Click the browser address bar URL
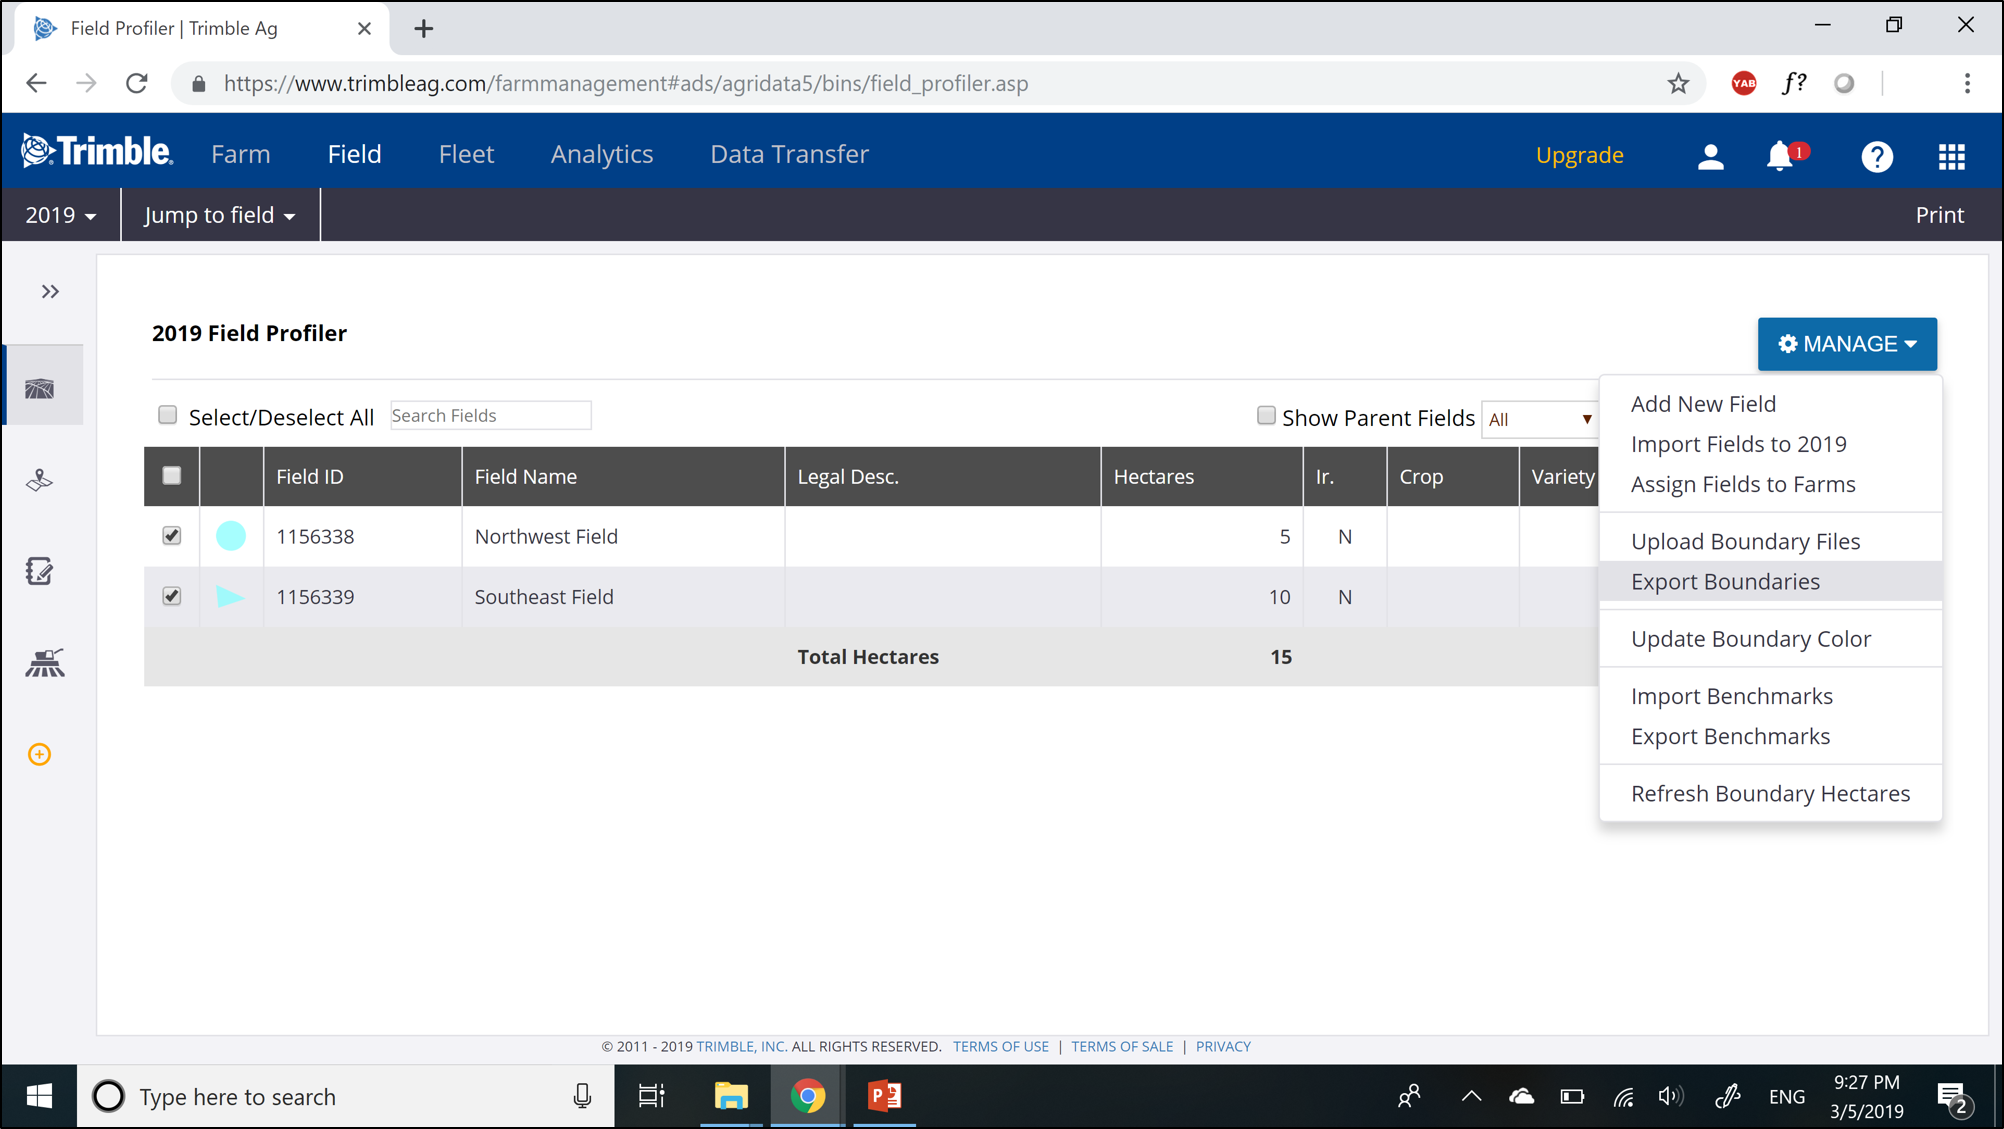Image resolution: width=2004 pixels, height=1129 pixels. click(626, 84)
